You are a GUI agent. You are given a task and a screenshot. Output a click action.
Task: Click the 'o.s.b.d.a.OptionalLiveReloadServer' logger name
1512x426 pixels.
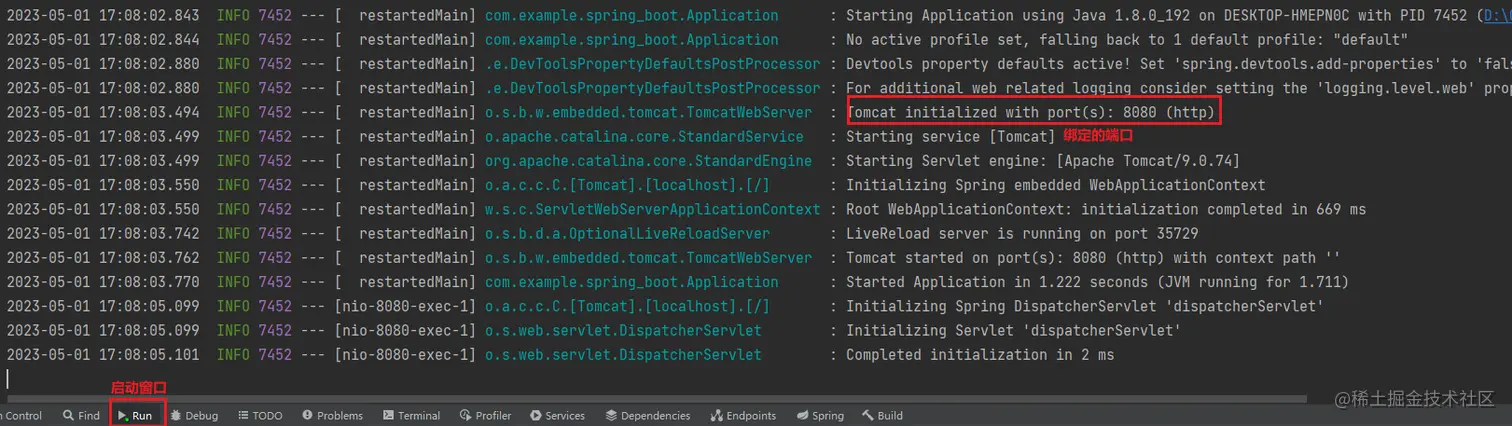click(627, 234)
